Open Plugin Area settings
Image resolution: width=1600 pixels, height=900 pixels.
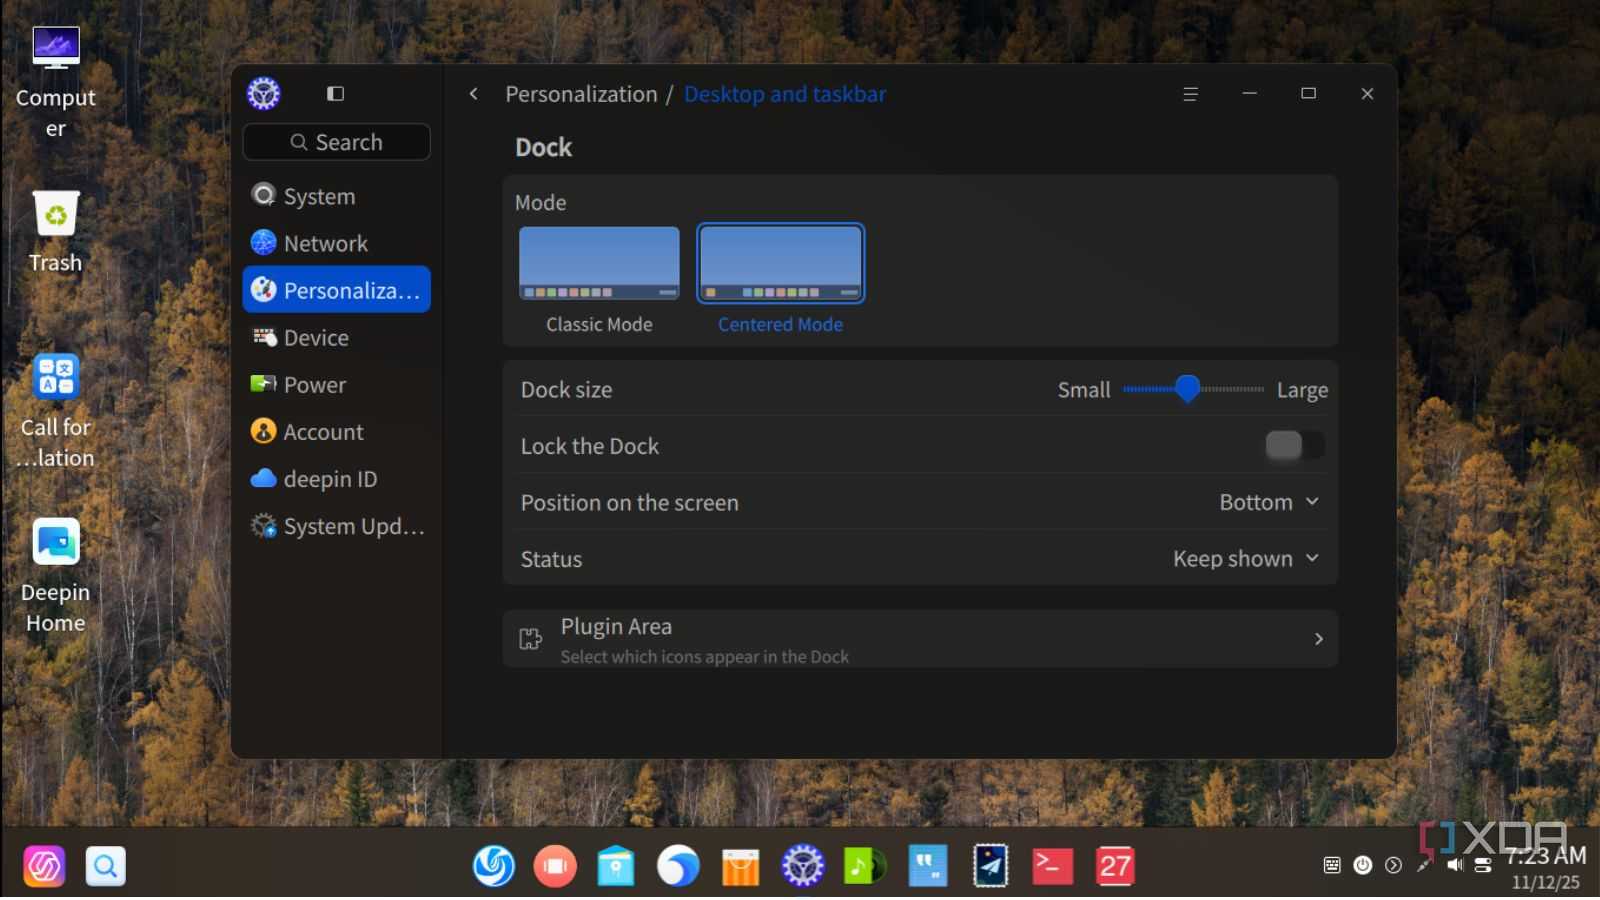920,639
